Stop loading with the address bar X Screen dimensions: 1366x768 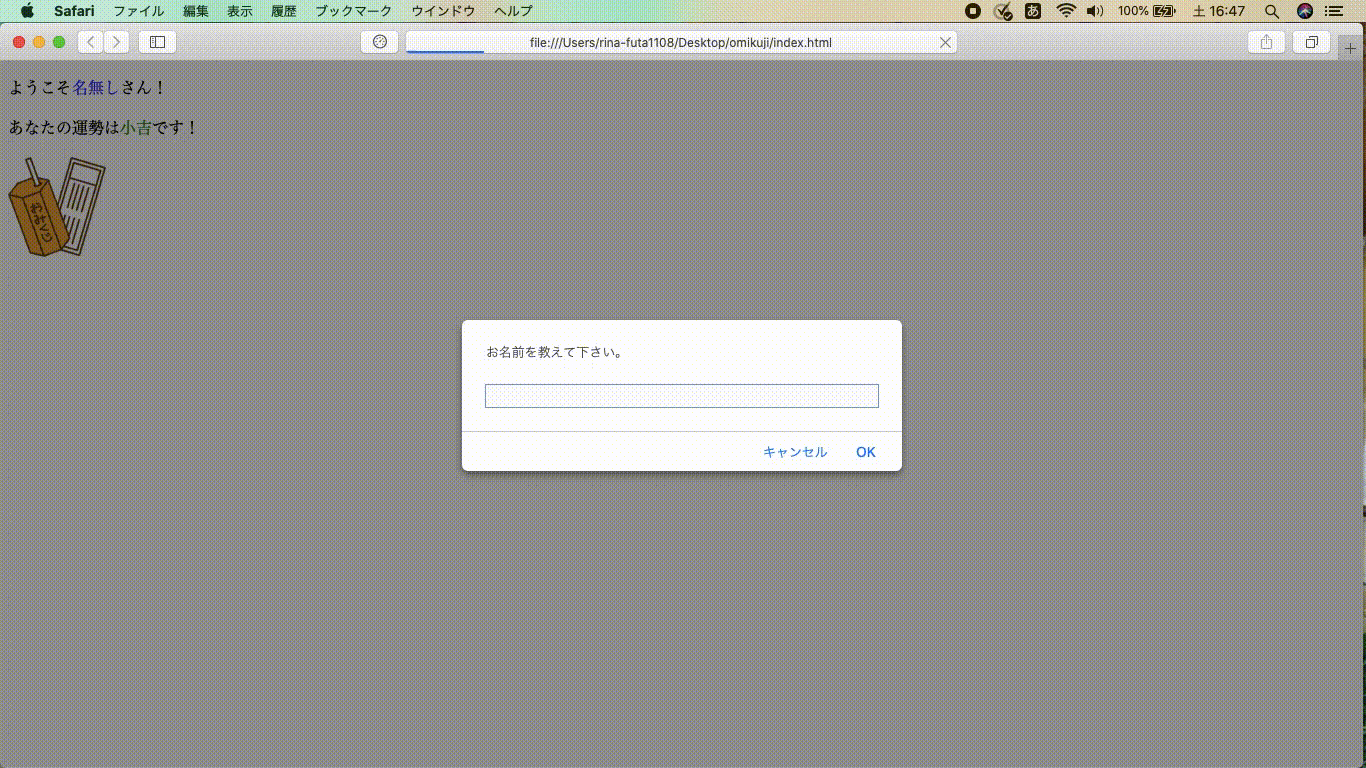click(x=945, y=42)
